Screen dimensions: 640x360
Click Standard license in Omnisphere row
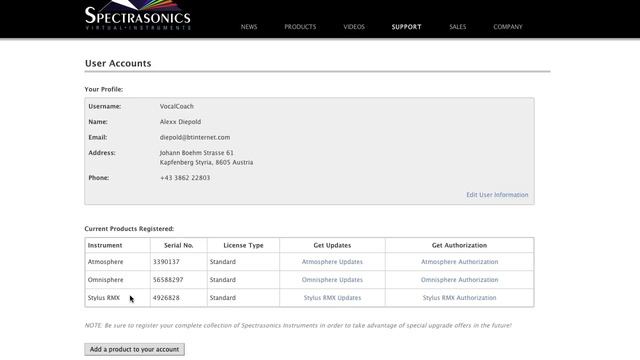click(x=222, y=280)
